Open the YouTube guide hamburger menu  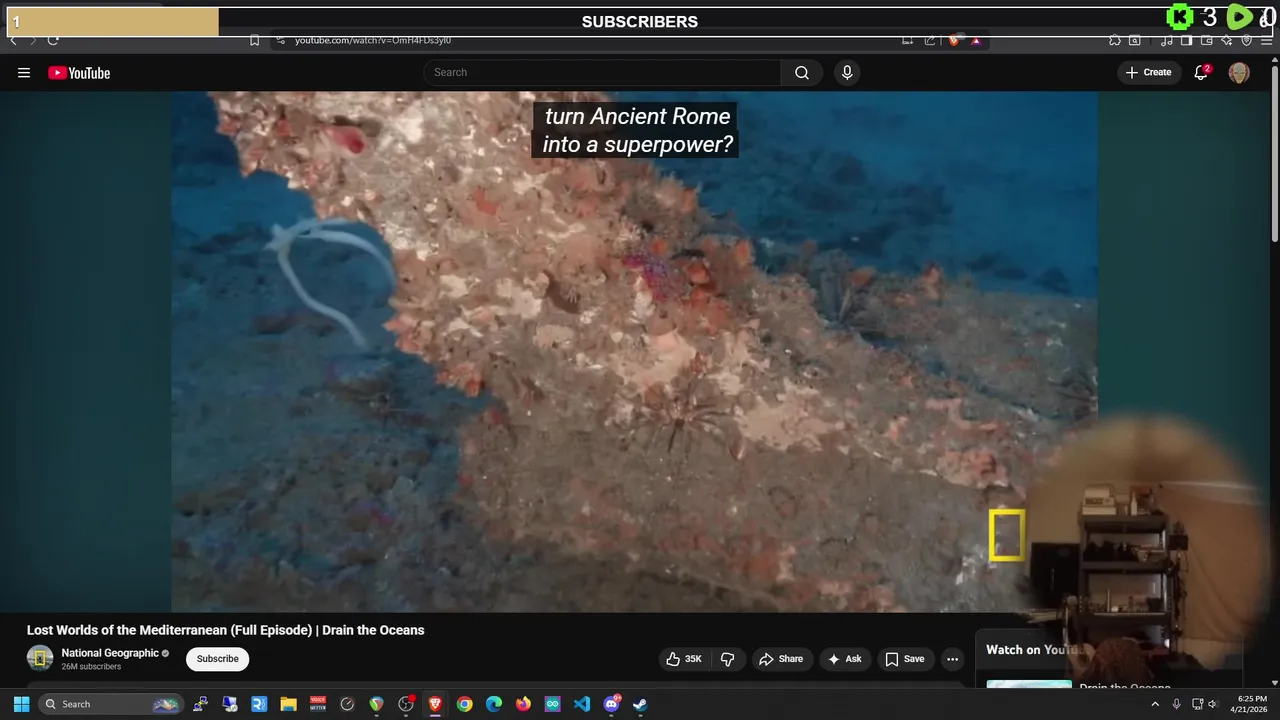[24, 72]
